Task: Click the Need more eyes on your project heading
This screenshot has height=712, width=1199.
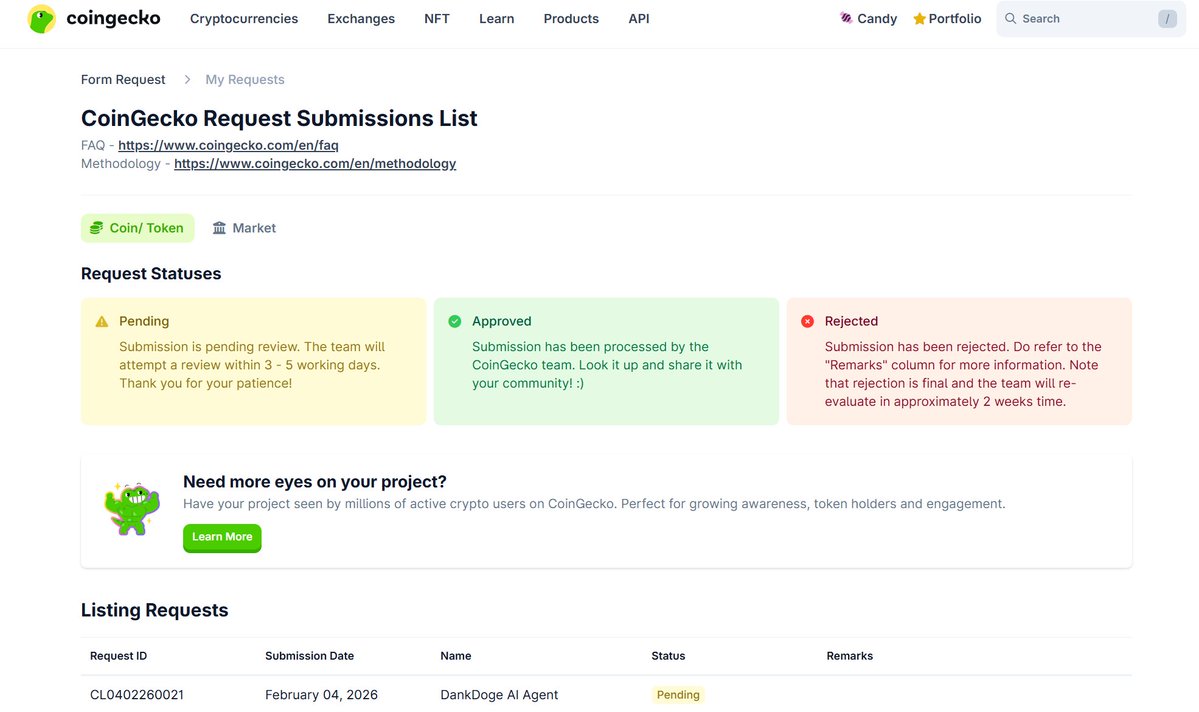Action: coord(314,482)
